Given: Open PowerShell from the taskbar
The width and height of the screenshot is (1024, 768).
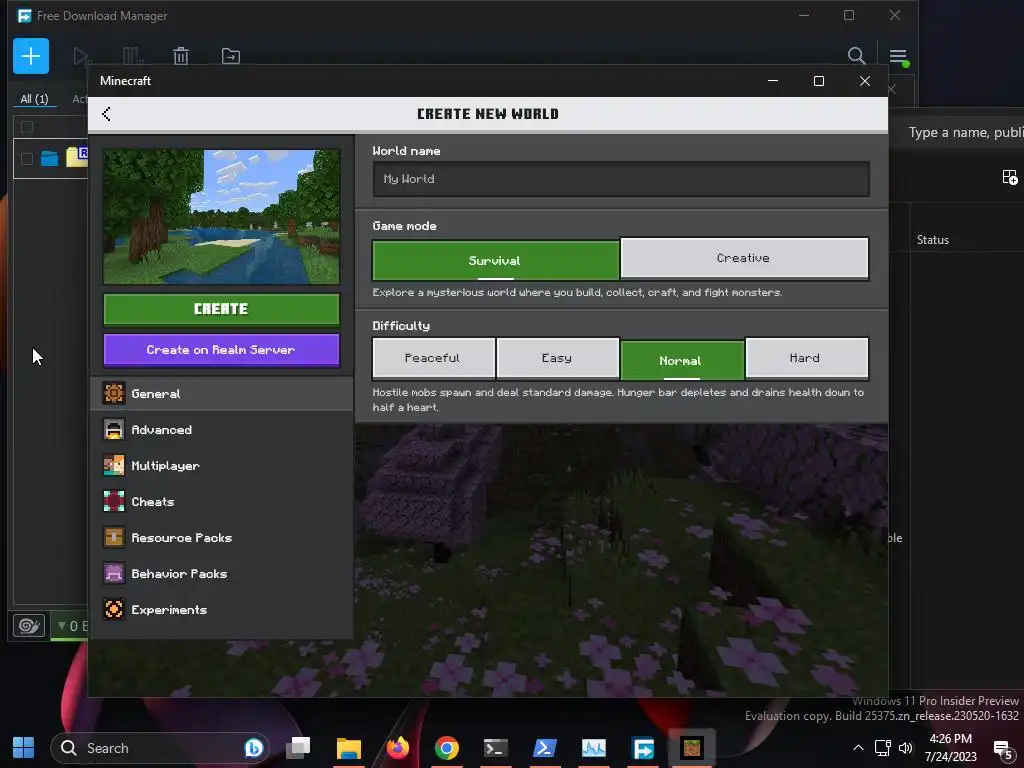Looking at the screenshot, I should [545, 748].
